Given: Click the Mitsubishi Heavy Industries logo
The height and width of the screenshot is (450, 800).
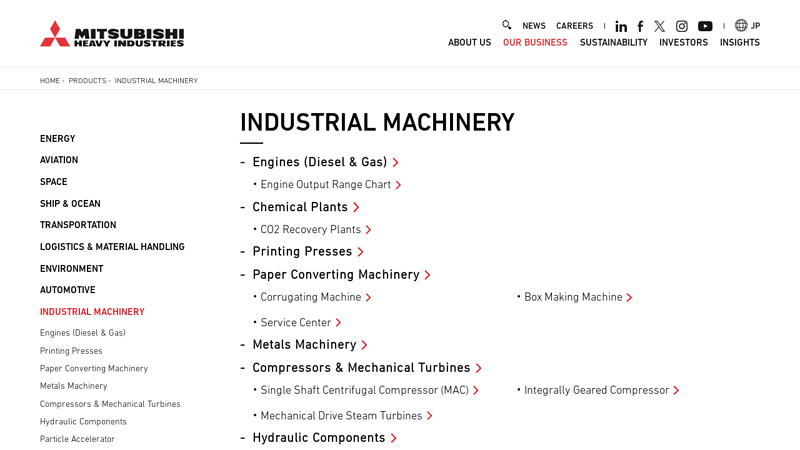Looking at the screenshot, I should coord(112,34).
